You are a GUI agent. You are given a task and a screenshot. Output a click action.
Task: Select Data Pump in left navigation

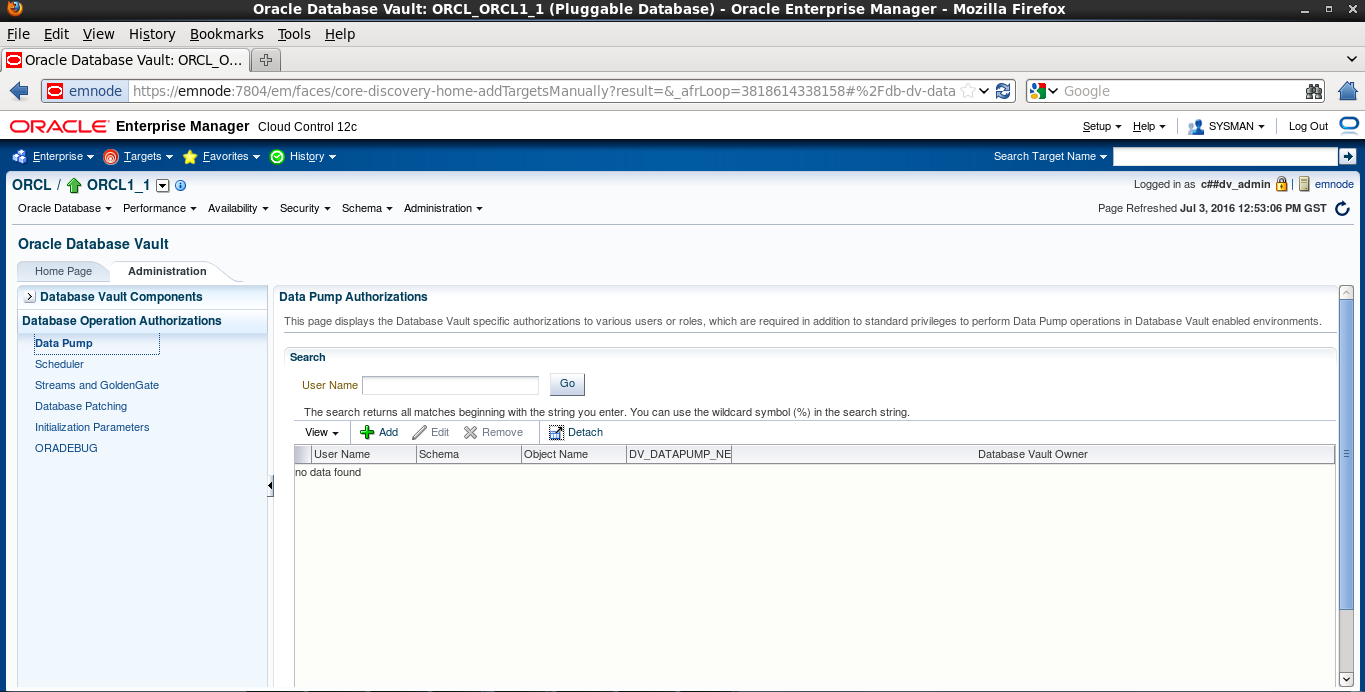[x=63, y=343]
